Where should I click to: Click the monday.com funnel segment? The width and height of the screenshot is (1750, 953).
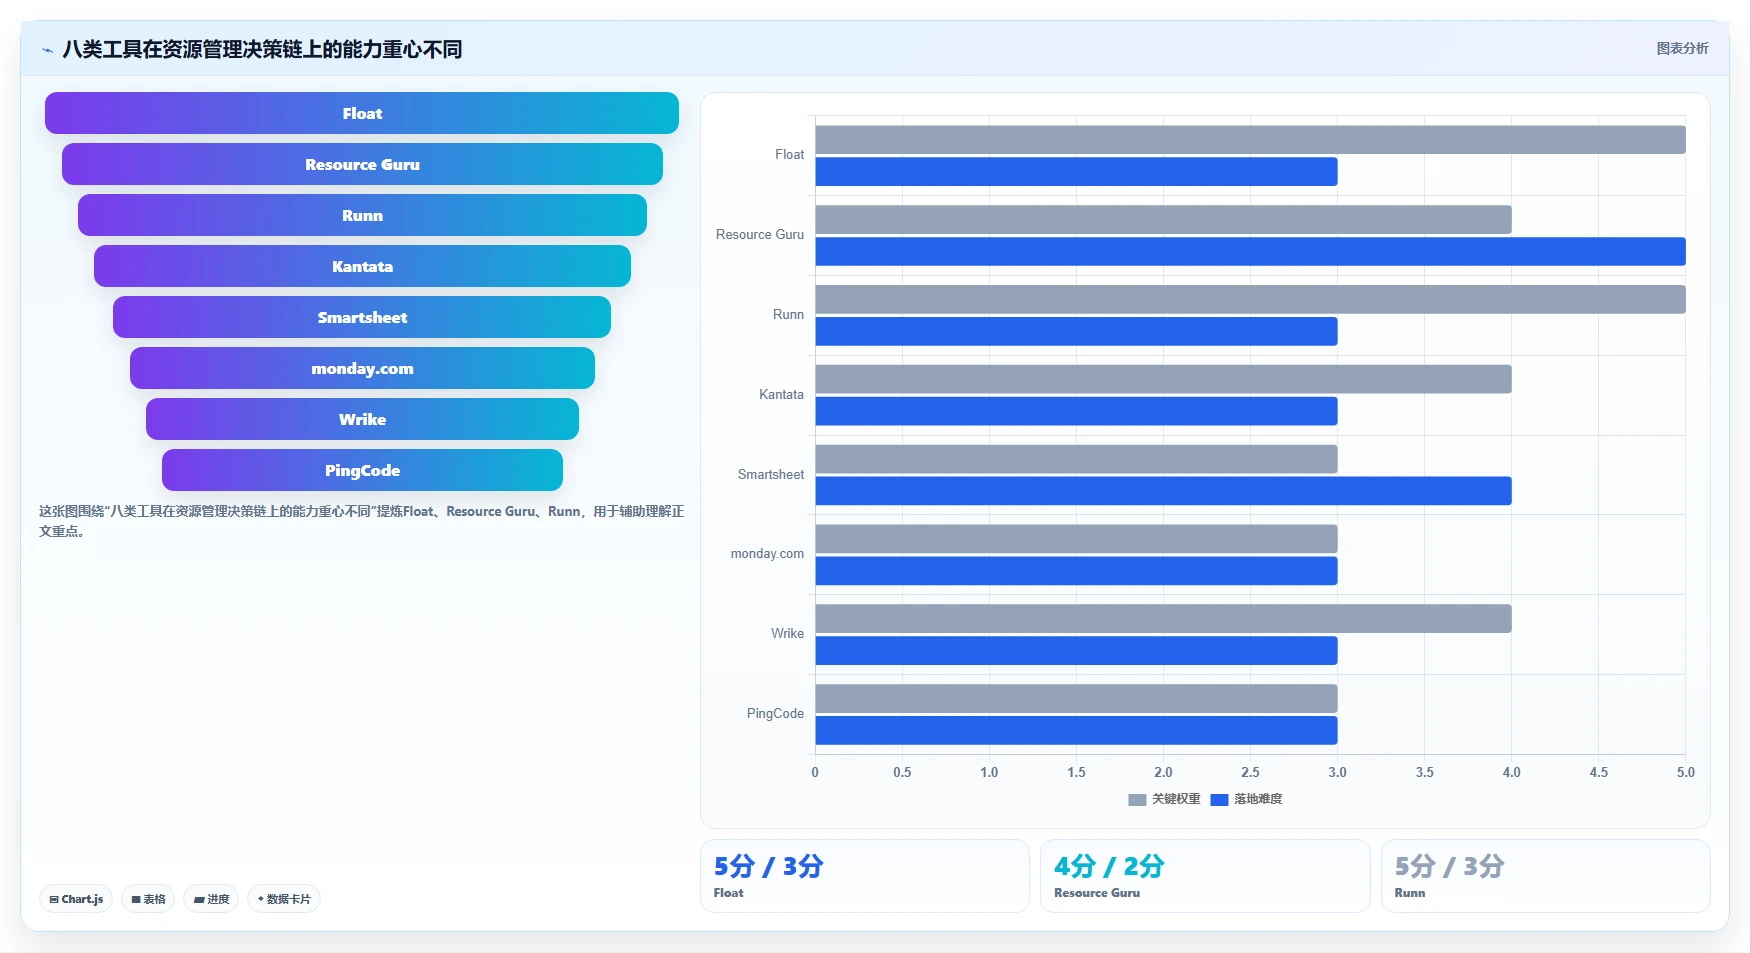(x=362, y=368)
